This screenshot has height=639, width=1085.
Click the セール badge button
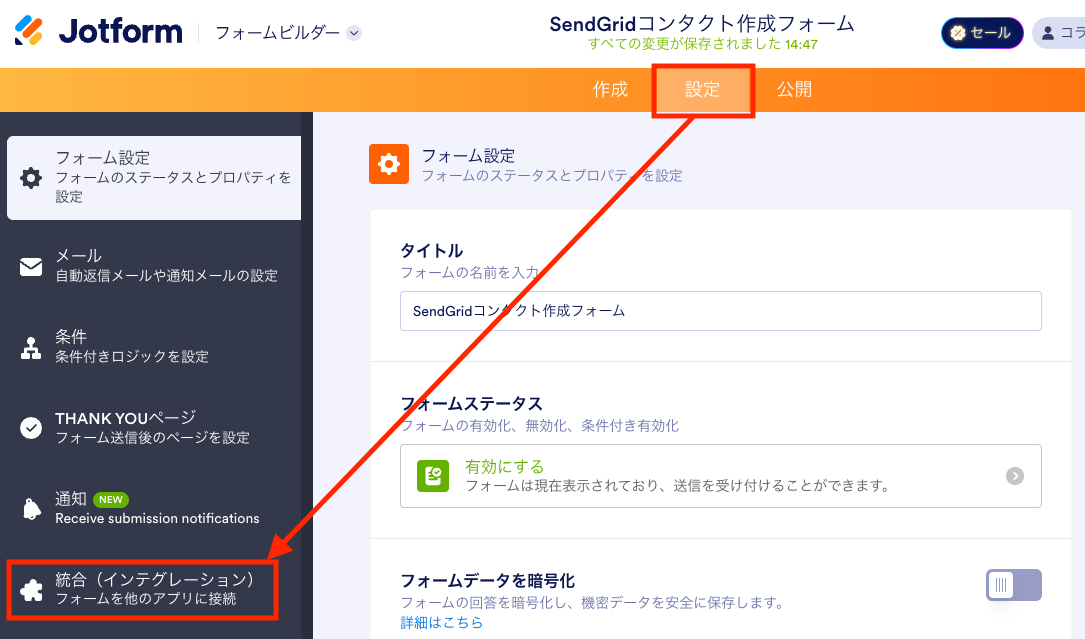click(x=982, y=33)
